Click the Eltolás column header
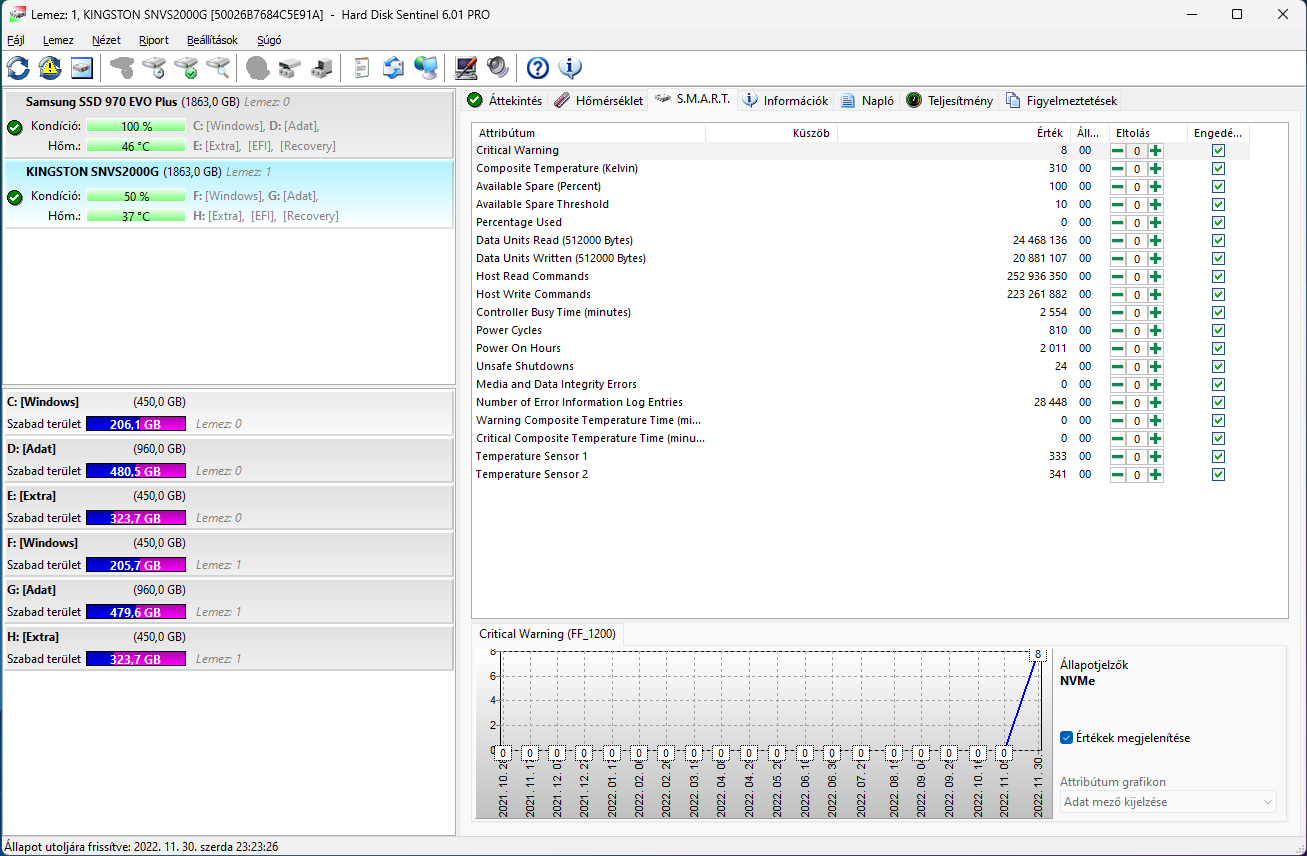Viewport: 1307px width, 856px height. pyautogui.click(x=1148, y=132)
